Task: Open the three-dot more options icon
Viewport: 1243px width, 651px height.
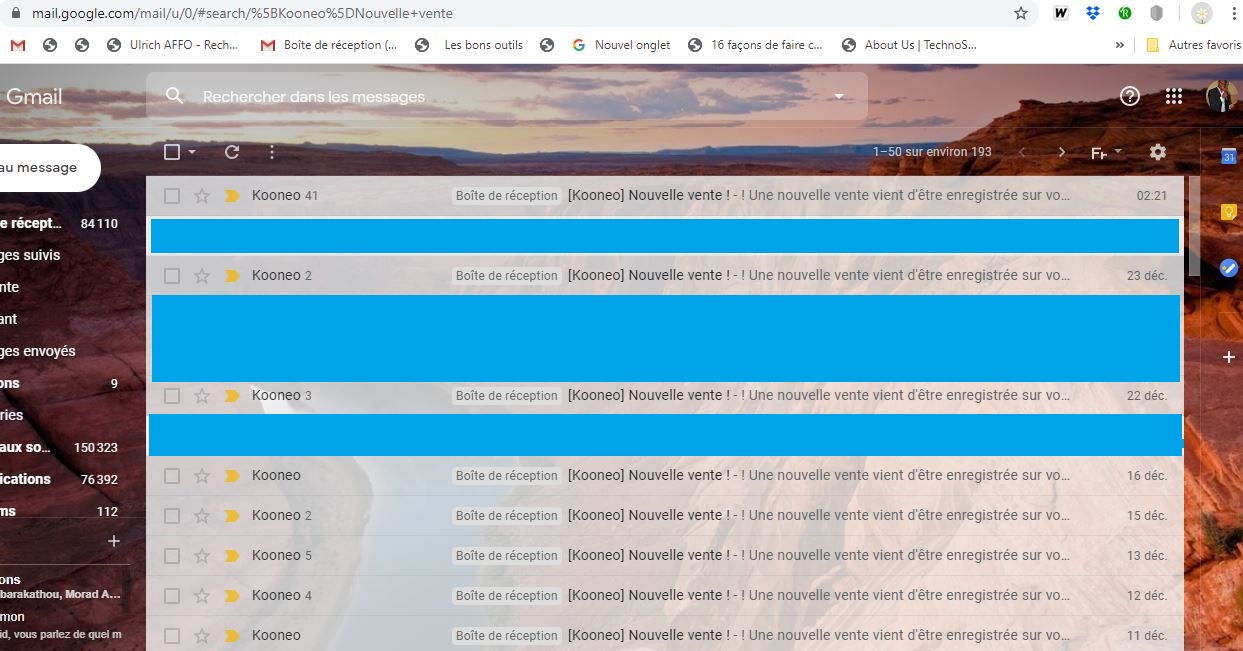Action: pos(271,152)
